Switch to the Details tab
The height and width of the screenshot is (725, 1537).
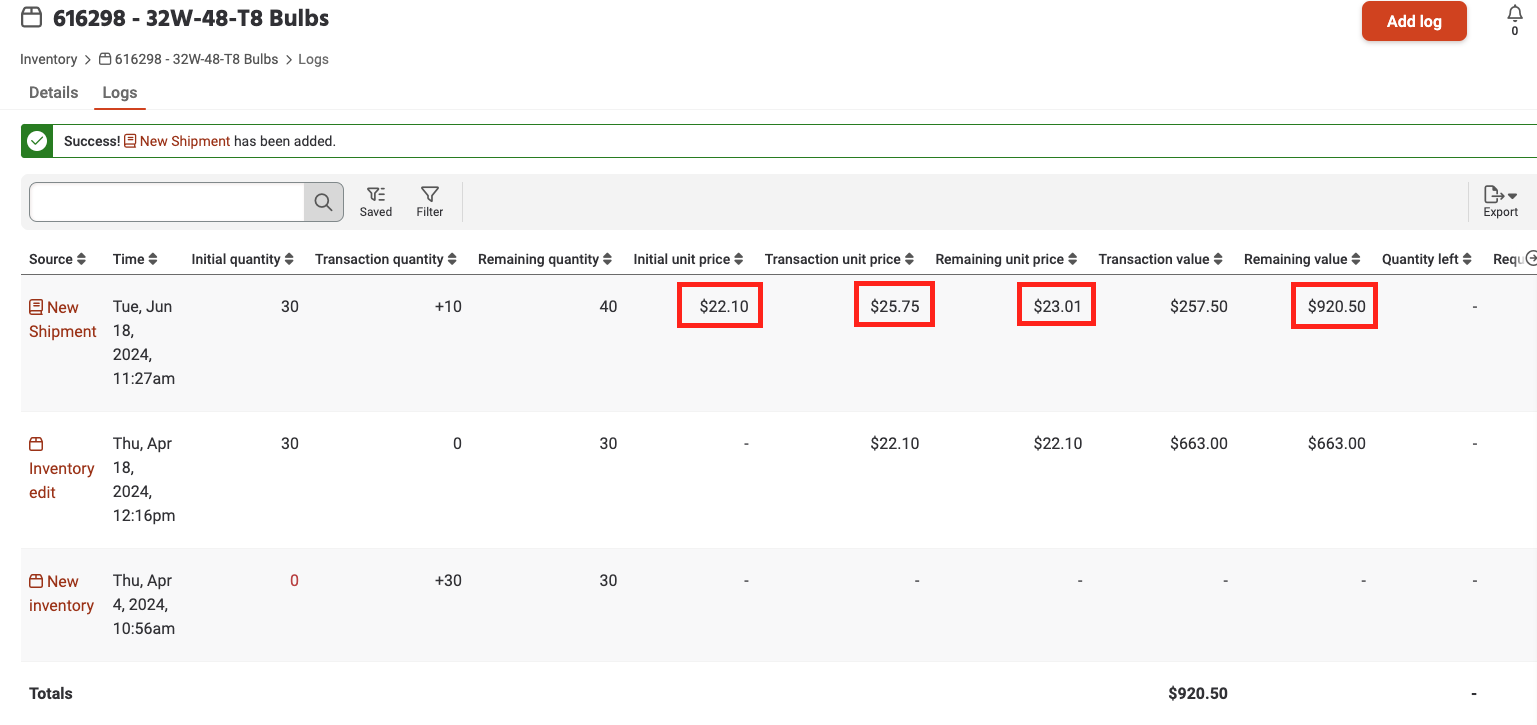pos(53,92)
